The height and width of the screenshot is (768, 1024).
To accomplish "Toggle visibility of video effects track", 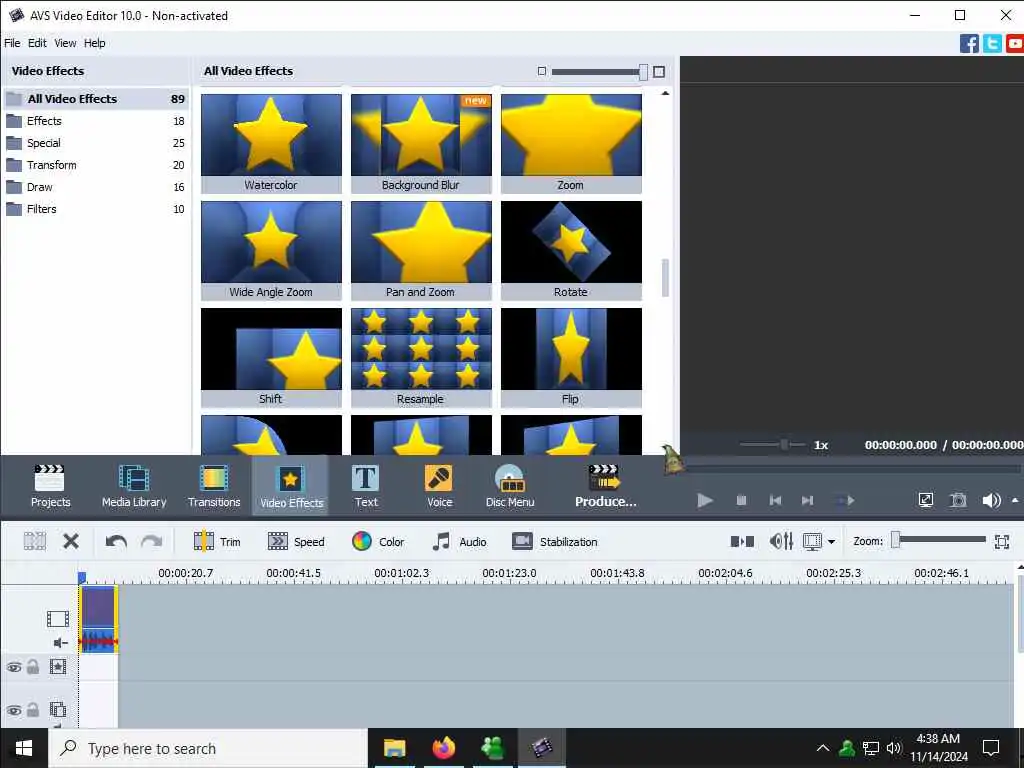I will tap(14, 667).
